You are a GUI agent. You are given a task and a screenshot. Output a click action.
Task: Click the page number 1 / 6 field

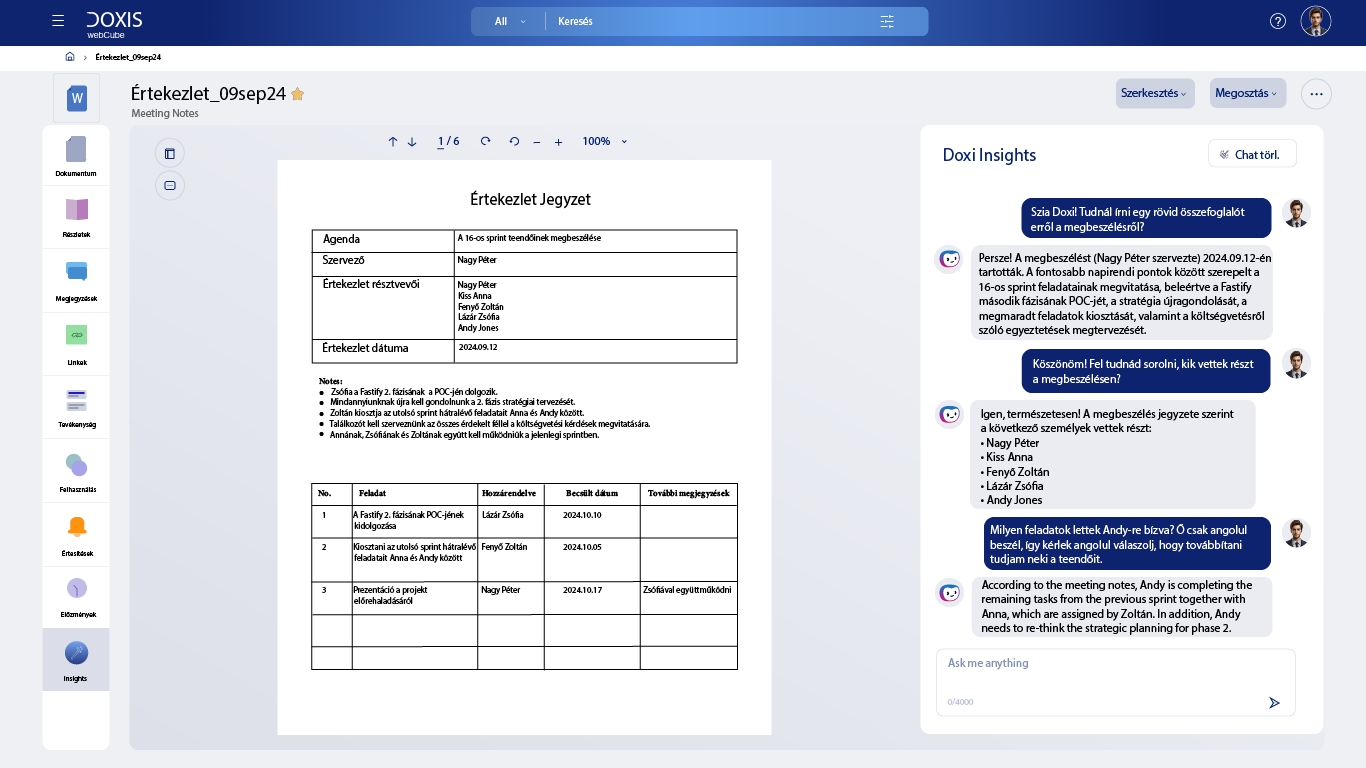click(448, 142)
